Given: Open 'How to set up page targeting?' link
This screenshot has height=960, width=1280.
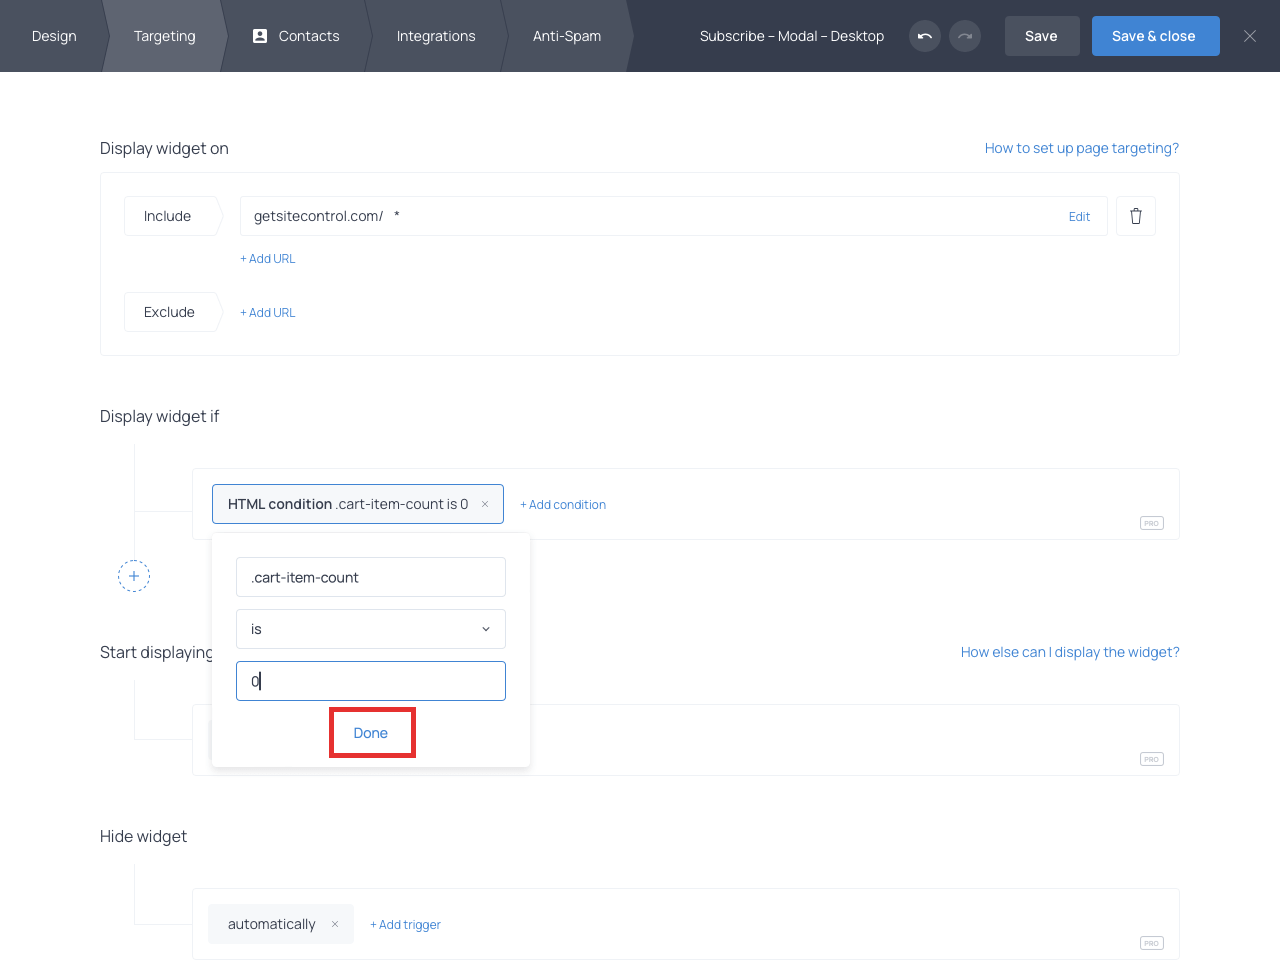Looking at the screenshot, I should point(1081,148).
